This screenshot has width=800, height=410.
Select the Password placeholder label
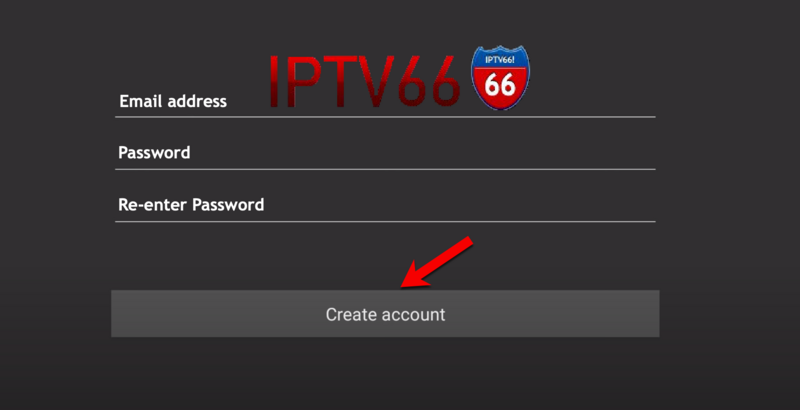(154, 152)
